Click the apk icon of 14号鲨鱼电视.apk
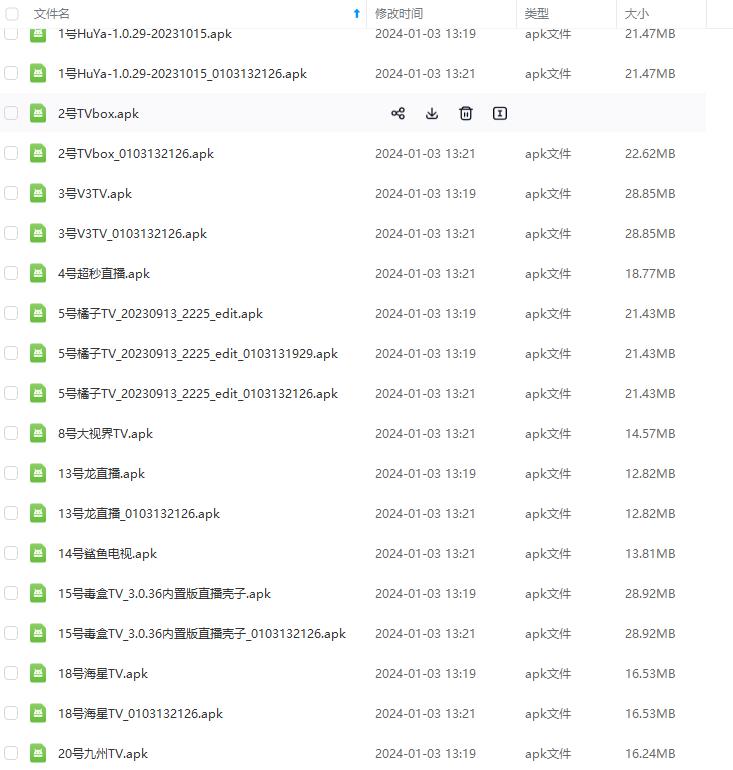Screen dimensions: 733x770 (x=38, y=553)
